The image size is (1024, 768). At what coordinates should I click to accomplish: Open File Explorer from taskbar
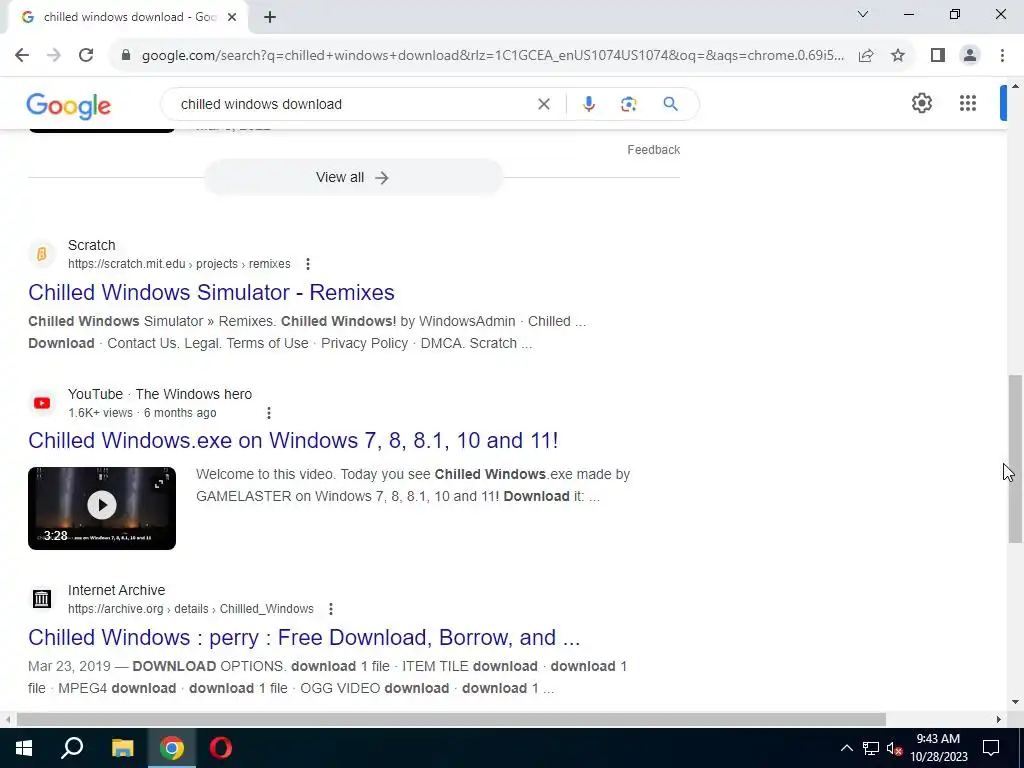coord(122,748)
